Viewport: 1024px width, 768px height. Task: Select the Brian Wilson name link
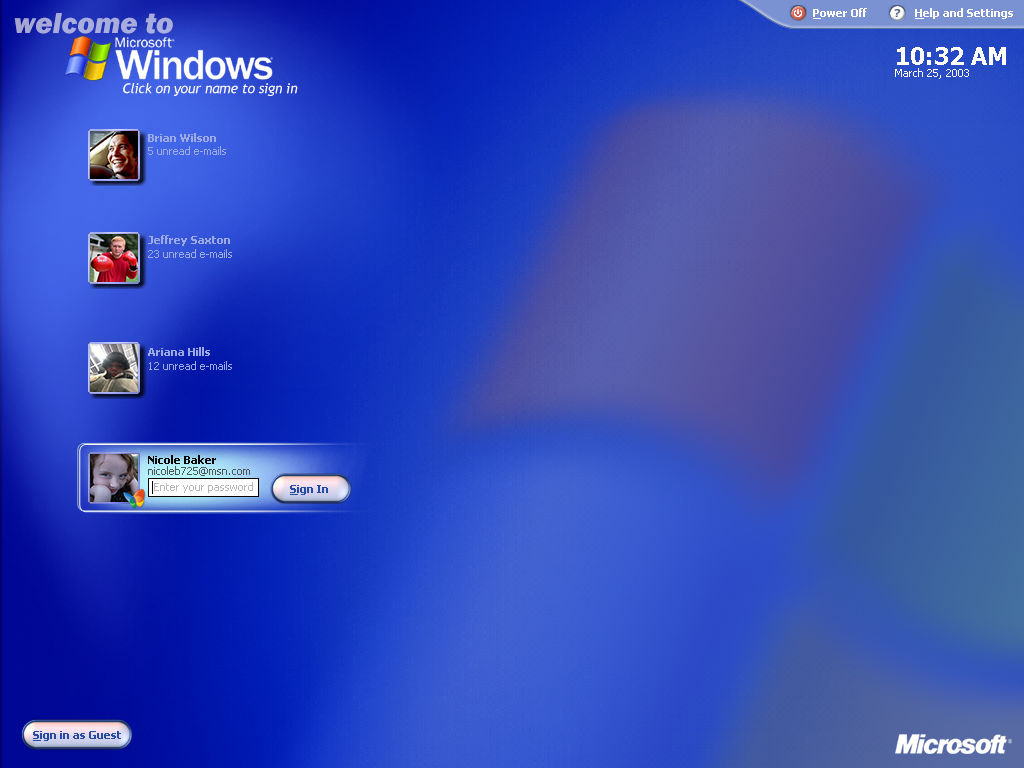180,137
